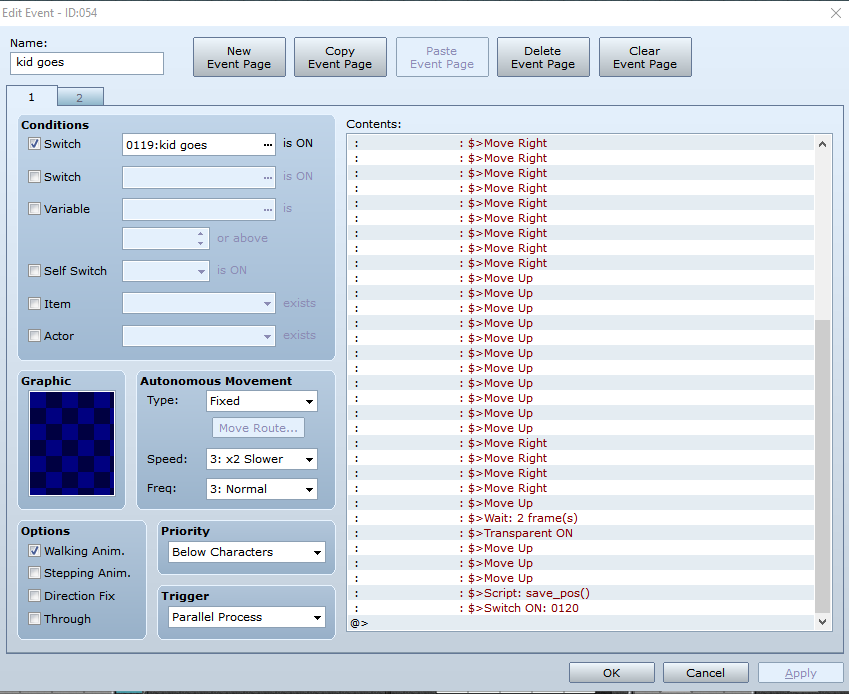Open the second Switch selection dialog
849x694 pixels.
(268, 177)
